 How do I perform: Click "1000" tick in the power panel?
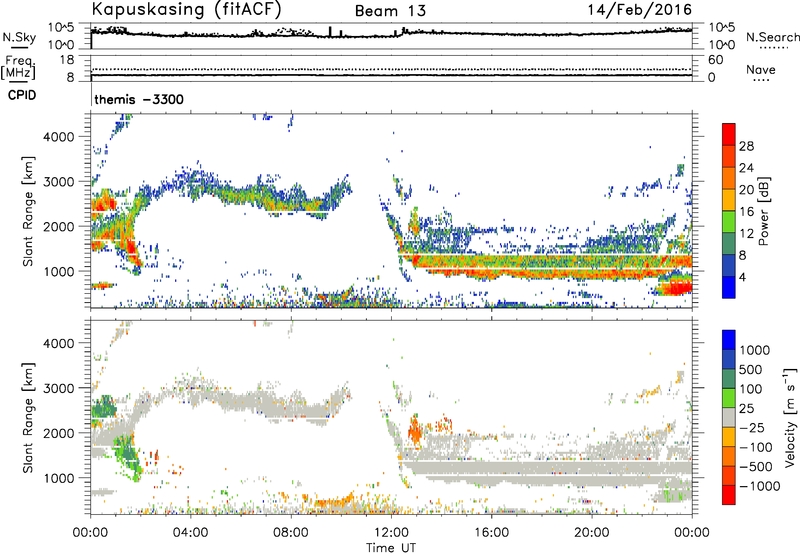click(59, 271)
